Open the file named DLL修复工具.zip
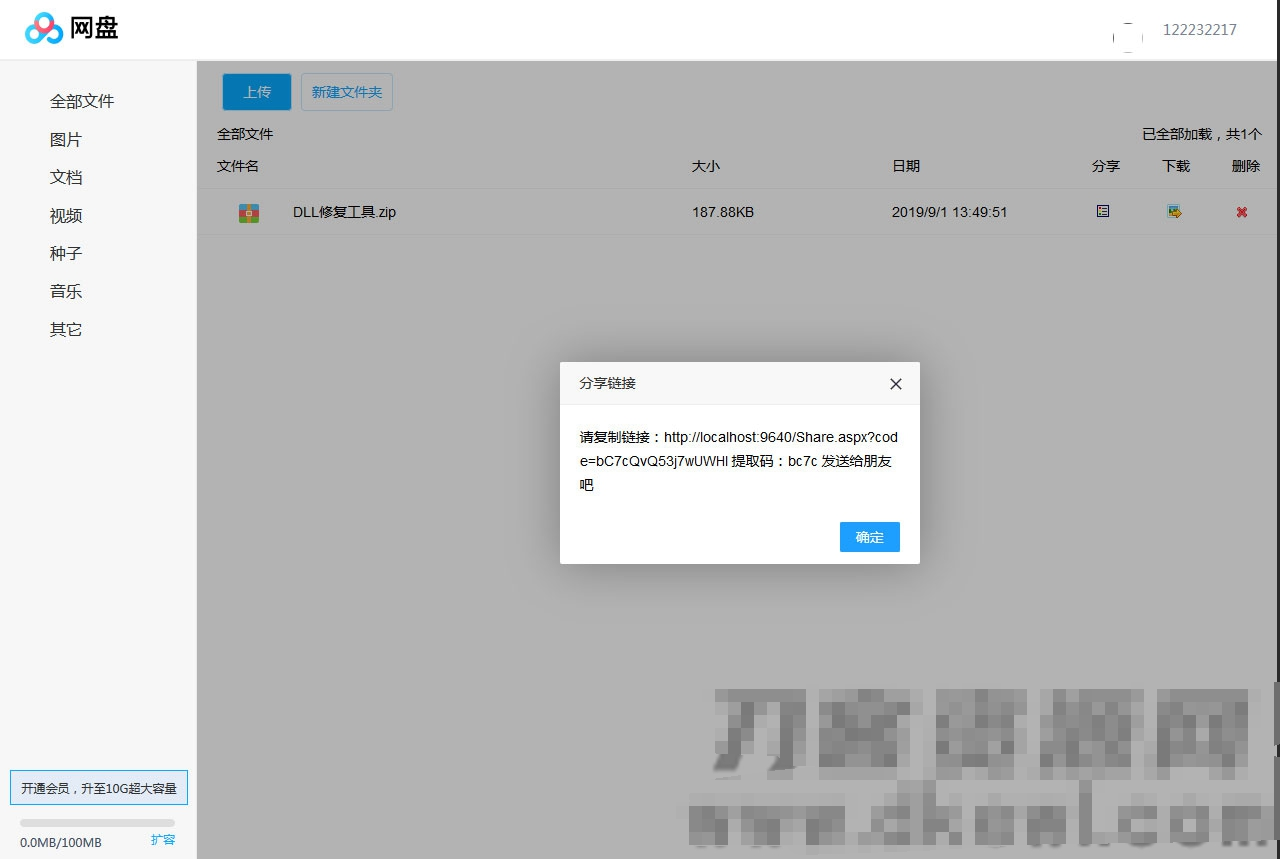The height and width of the screenshot is (859, 1280). [x=344, y=212]
